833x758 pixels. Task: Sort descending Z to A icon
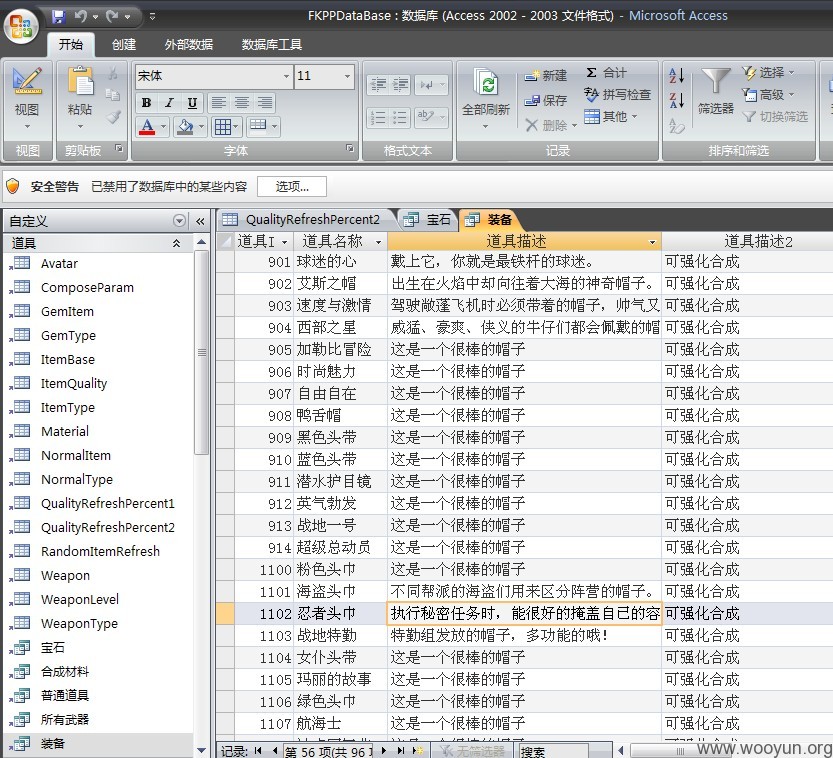point(676,100)
